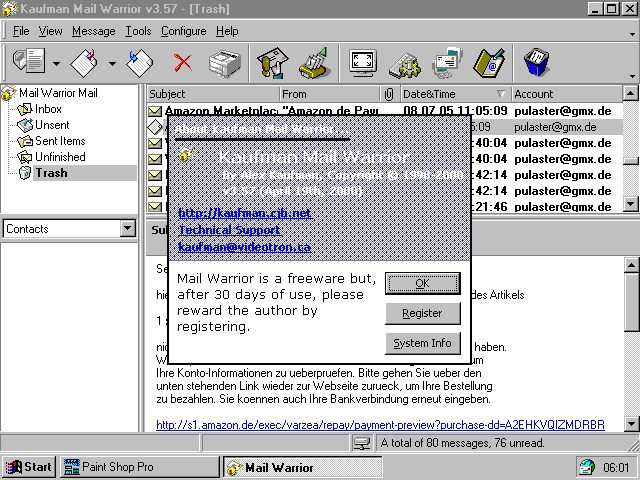Open the address book icon

pyautogui.click(x=489, y=63)
